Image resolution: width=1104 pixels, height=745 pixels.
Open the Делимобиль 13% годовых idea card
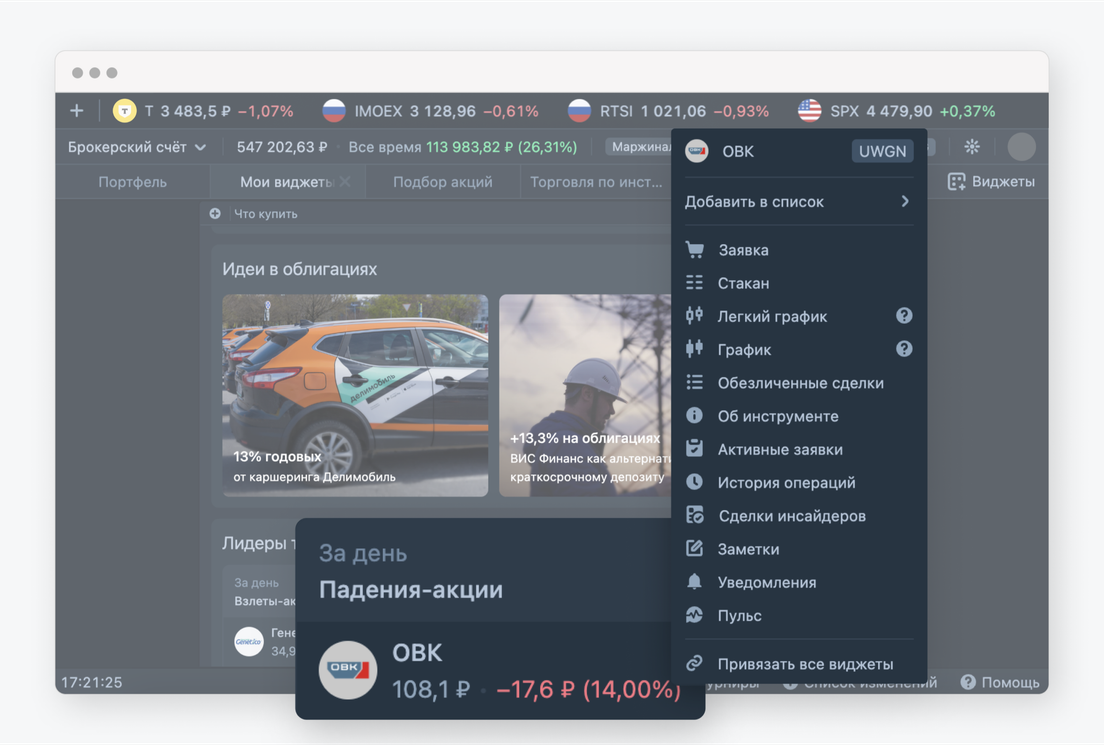pos(355,395)
